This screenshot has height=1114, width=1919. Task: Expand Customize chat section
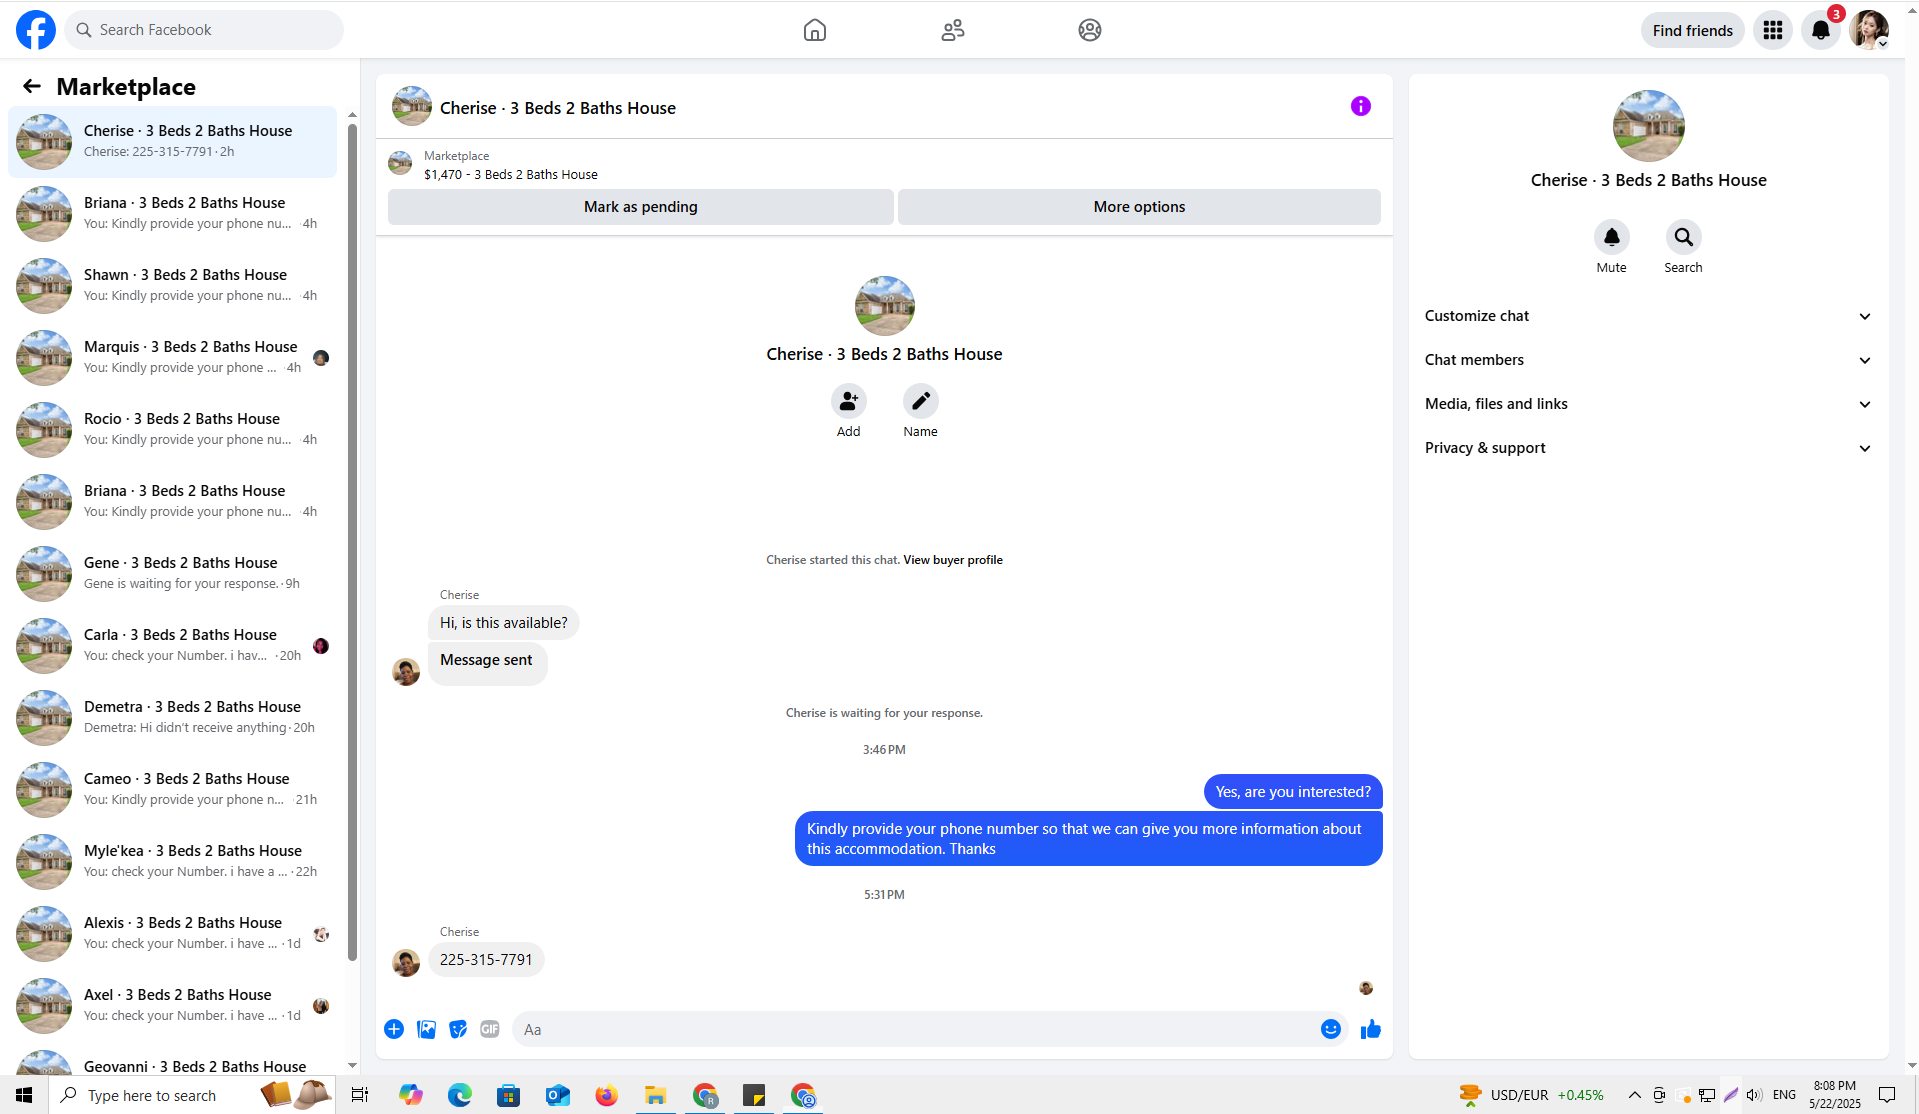click(1648, 316)
